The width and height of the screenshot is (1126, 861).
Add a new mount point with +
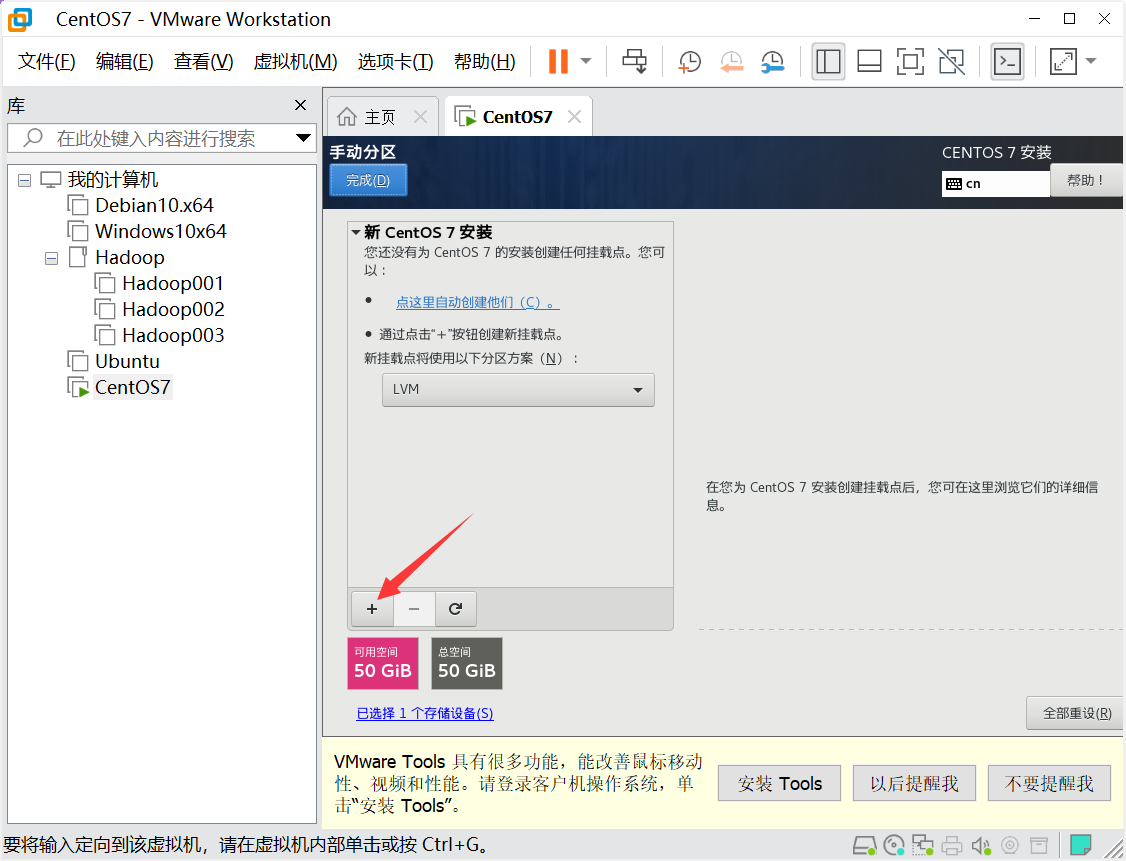[372, 609]
